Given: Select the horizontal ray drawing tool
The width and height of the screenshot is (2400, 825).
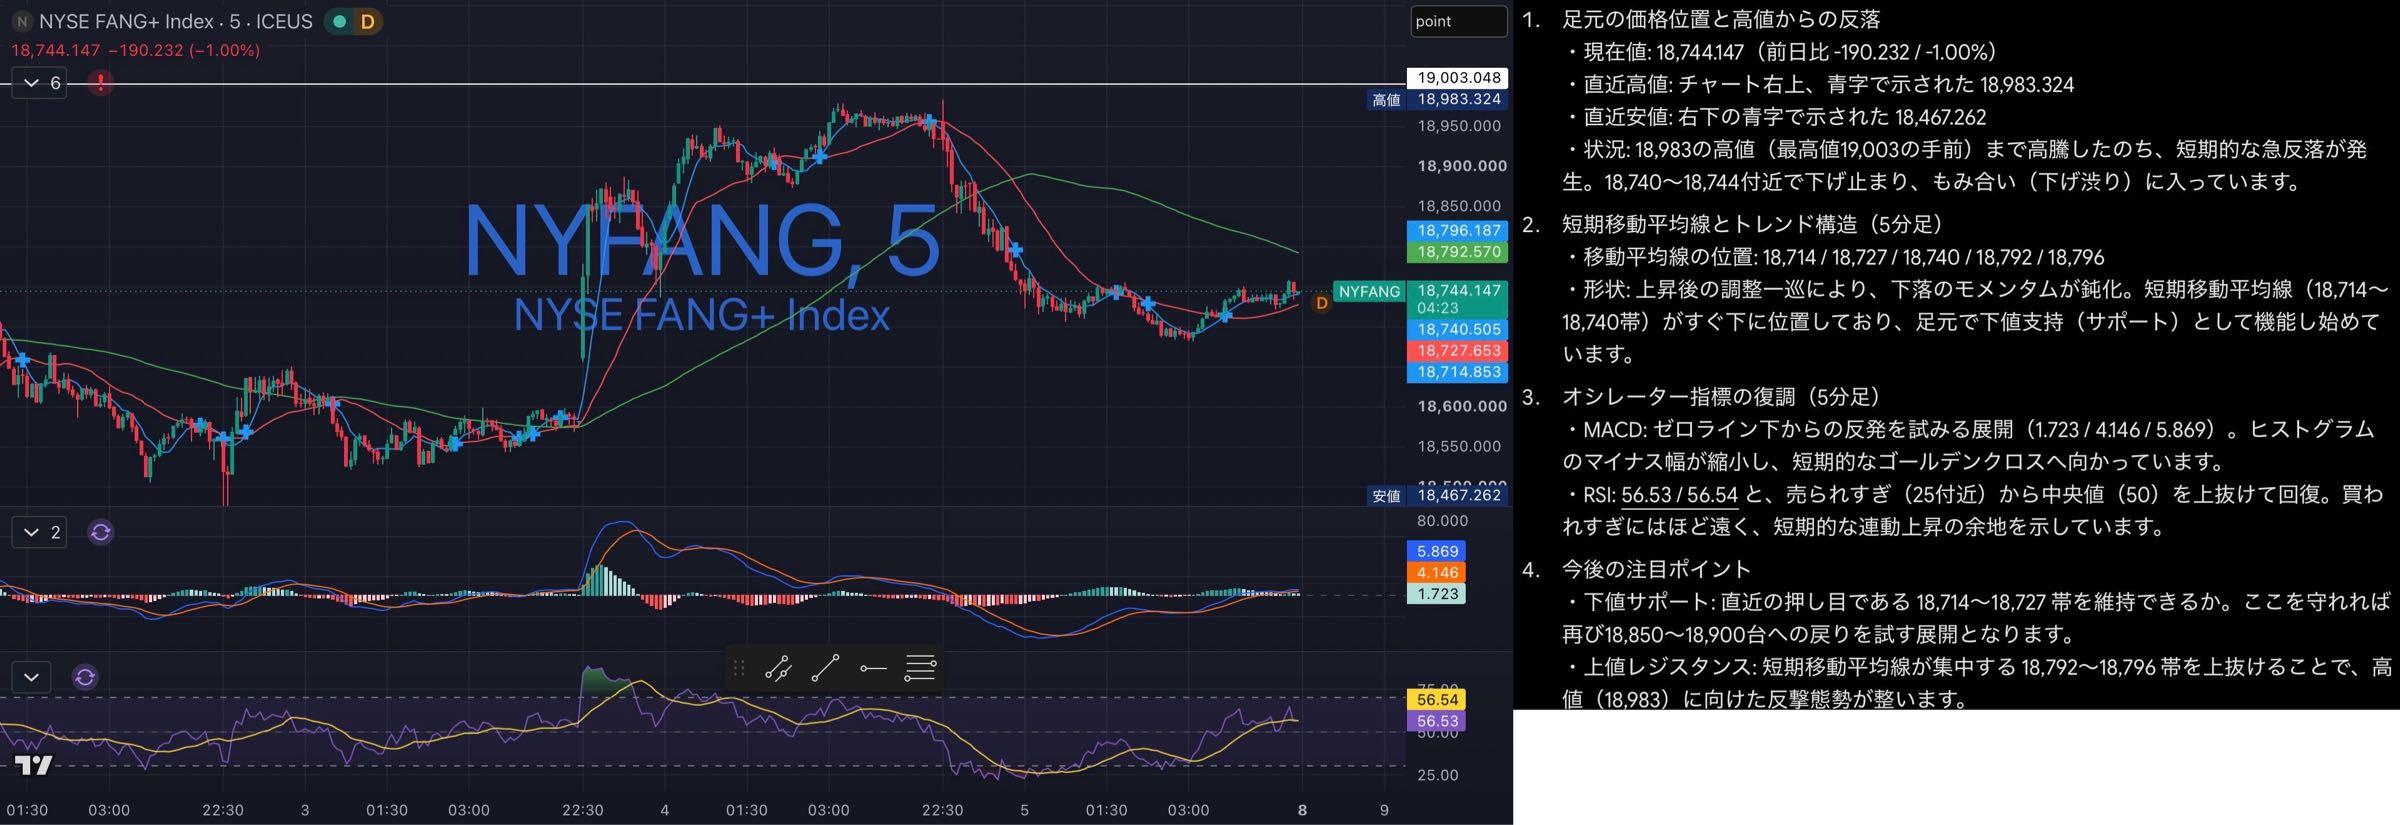Looking at the screenshot, I should 873,668.
